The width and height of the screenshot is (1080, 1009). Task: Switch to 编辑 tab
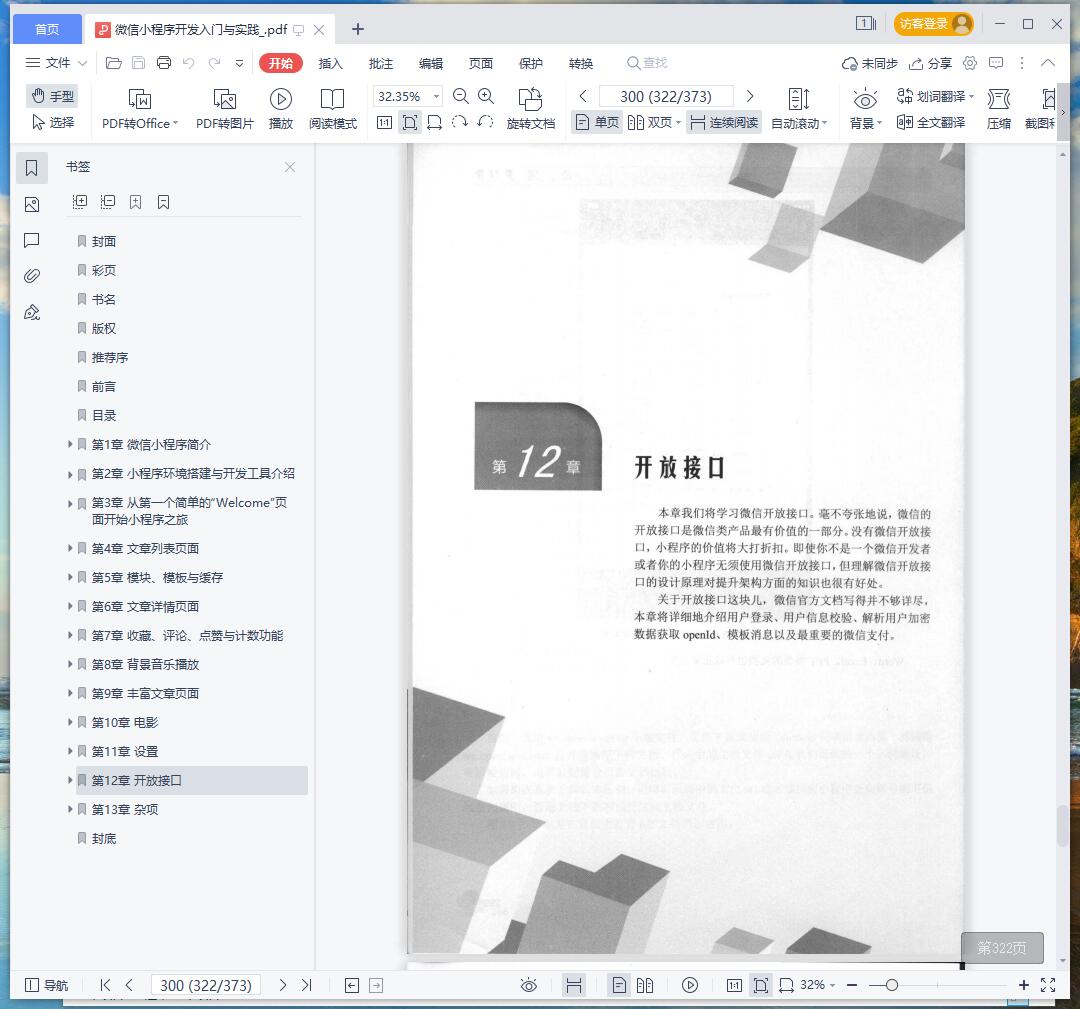click(431, 63)
